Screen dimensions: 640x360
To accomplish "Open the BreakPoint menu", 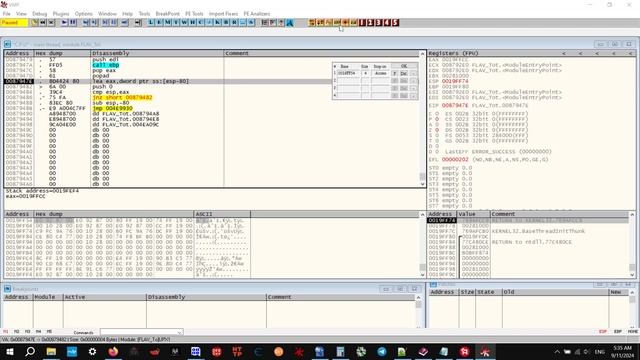I will pyautogui.click(x=167, y=13).
